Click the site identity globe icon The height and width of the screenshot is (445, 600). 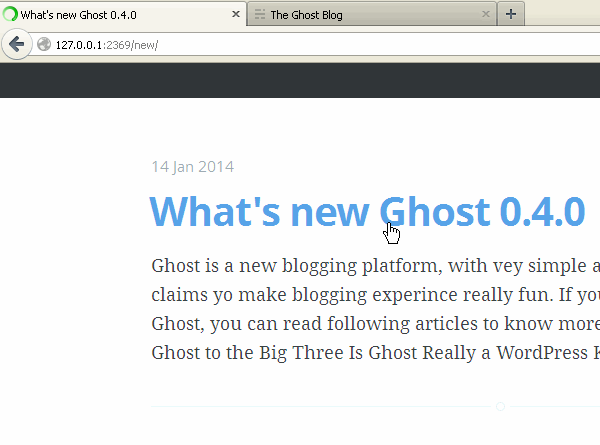point(44,44)
